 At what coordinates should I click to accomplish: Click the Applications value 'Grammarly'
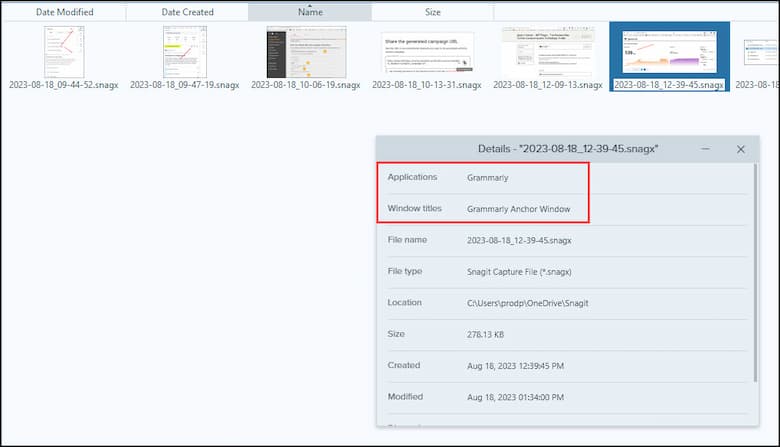click(488, 178)
